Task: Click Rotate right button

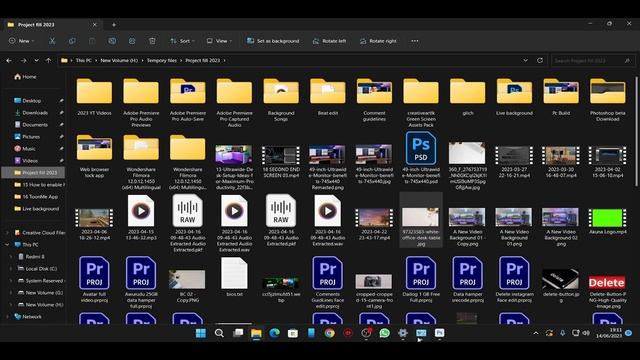Action: (x=378, y=41)
